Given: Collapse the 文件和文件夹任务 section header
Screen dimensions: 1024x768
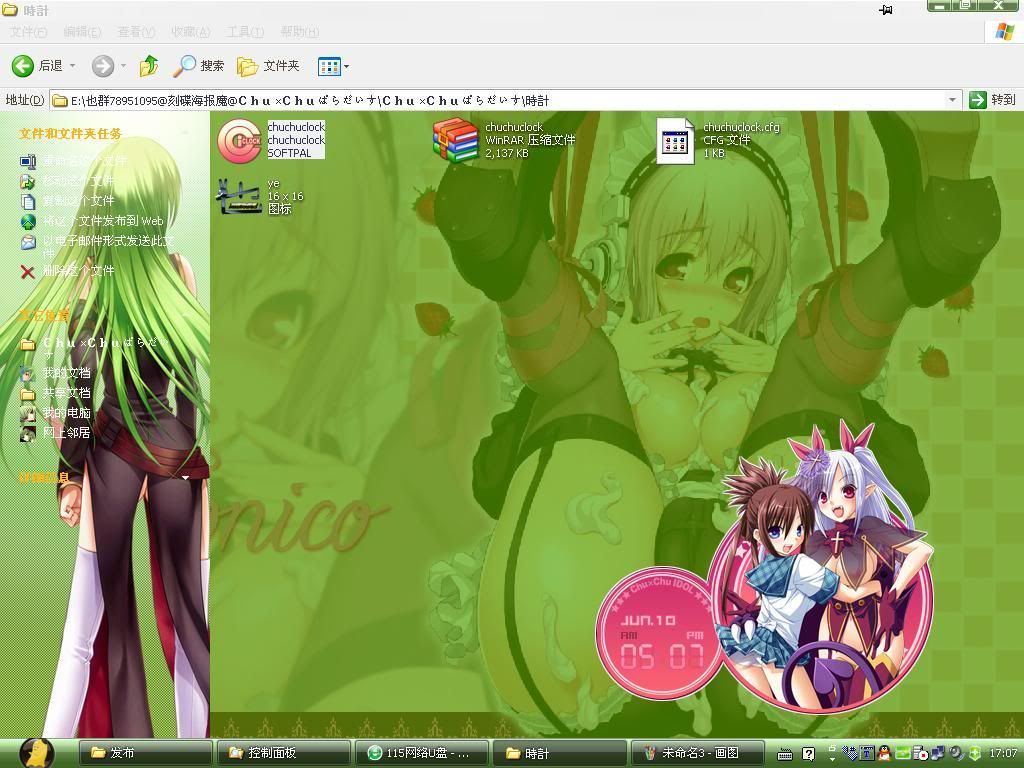Looking at the screenshot, I should click(x=70, y=134).
